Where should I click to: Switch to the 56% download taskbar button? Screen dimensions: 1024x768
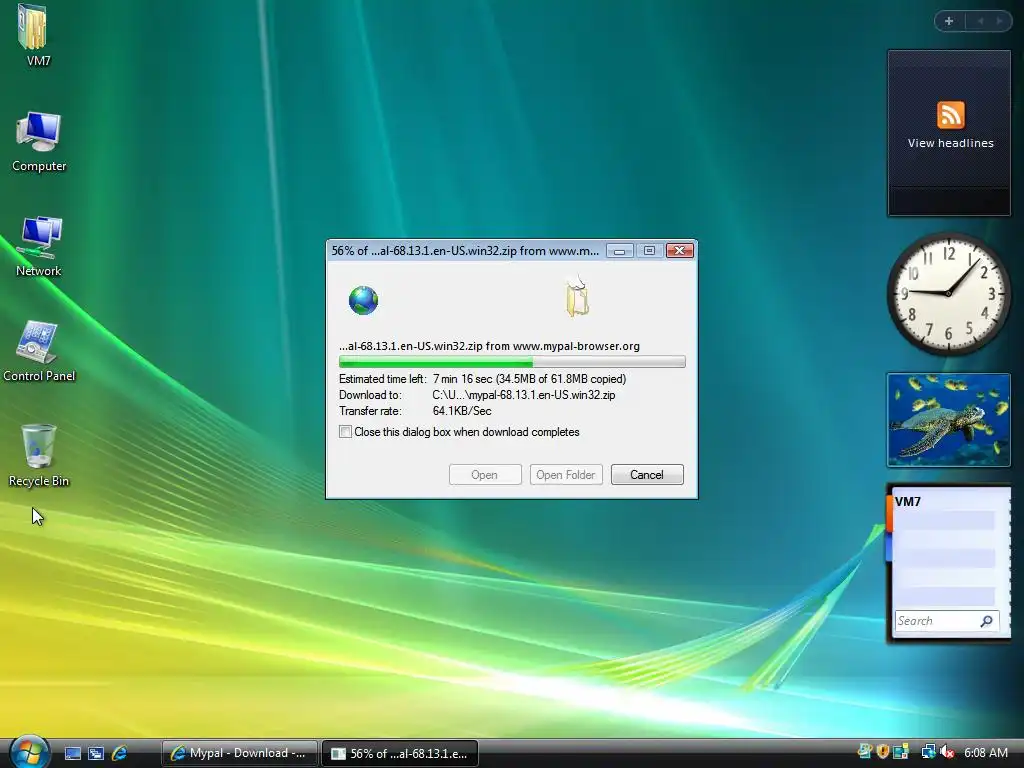click(x=400, y=753)
